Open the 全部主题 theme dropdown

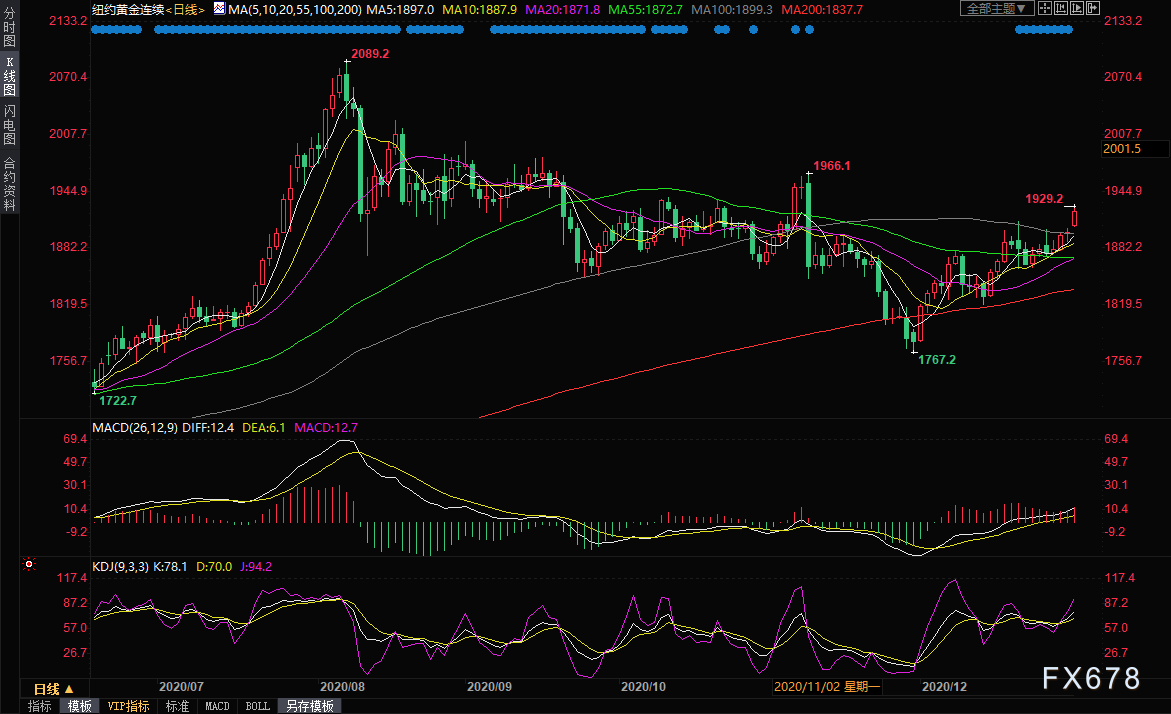997,8
